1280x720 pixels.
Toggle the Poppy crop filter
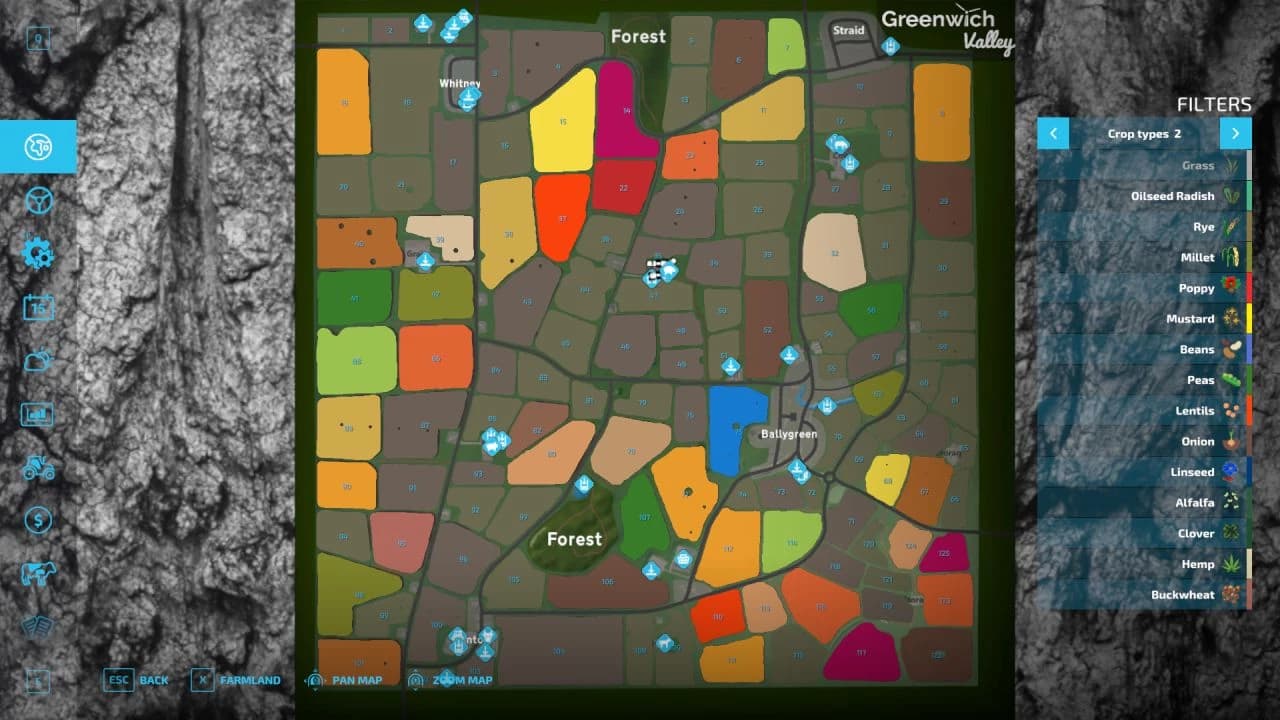[1144, 288]
